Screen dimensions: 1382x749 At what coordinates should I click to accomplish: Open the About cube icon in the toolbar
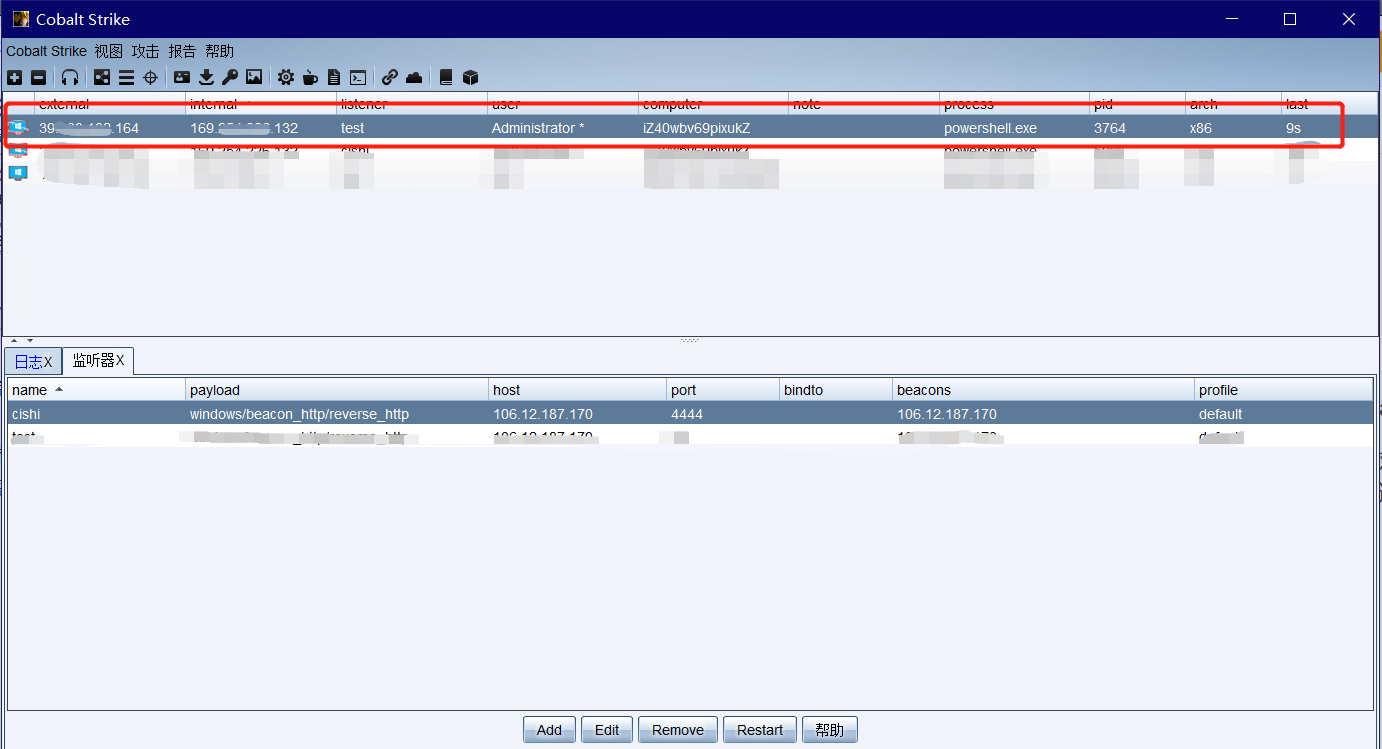(x=470, y=77)
